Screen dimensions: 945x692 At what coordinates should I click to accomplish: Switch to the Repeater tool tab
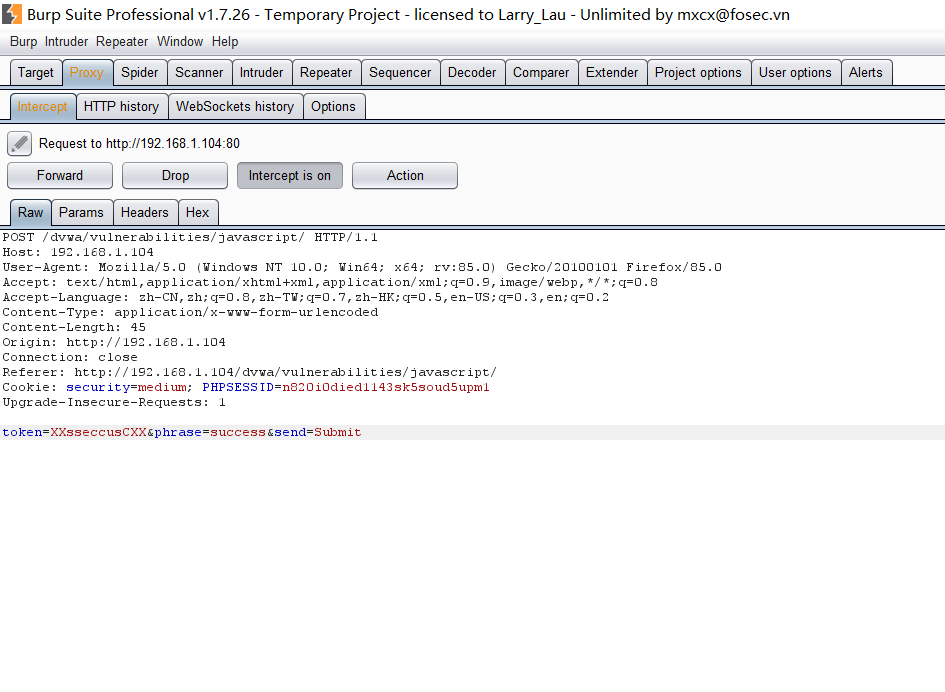(326, 73)
